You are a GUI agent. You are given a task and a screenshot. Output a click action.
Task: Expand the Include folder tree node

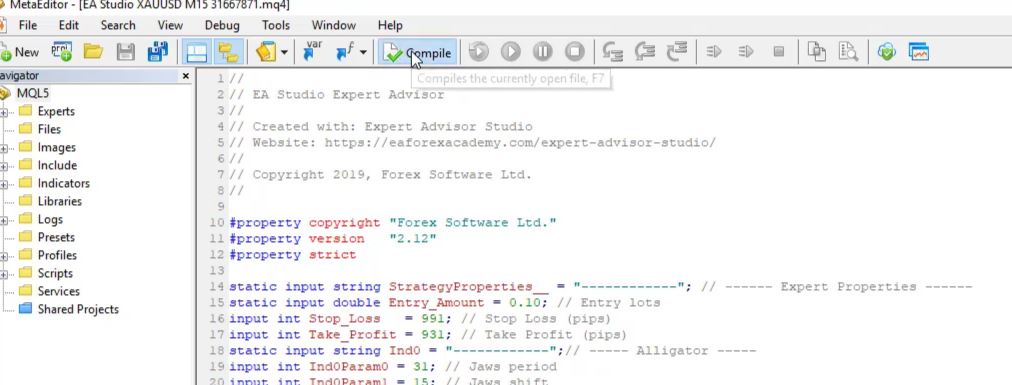tap(4, 166)
